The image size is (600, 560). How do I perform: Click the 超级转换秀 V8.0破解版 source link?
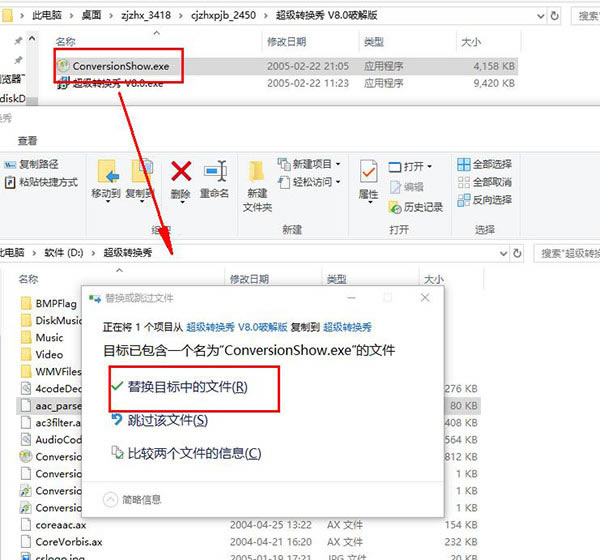[x=237, y=326]
